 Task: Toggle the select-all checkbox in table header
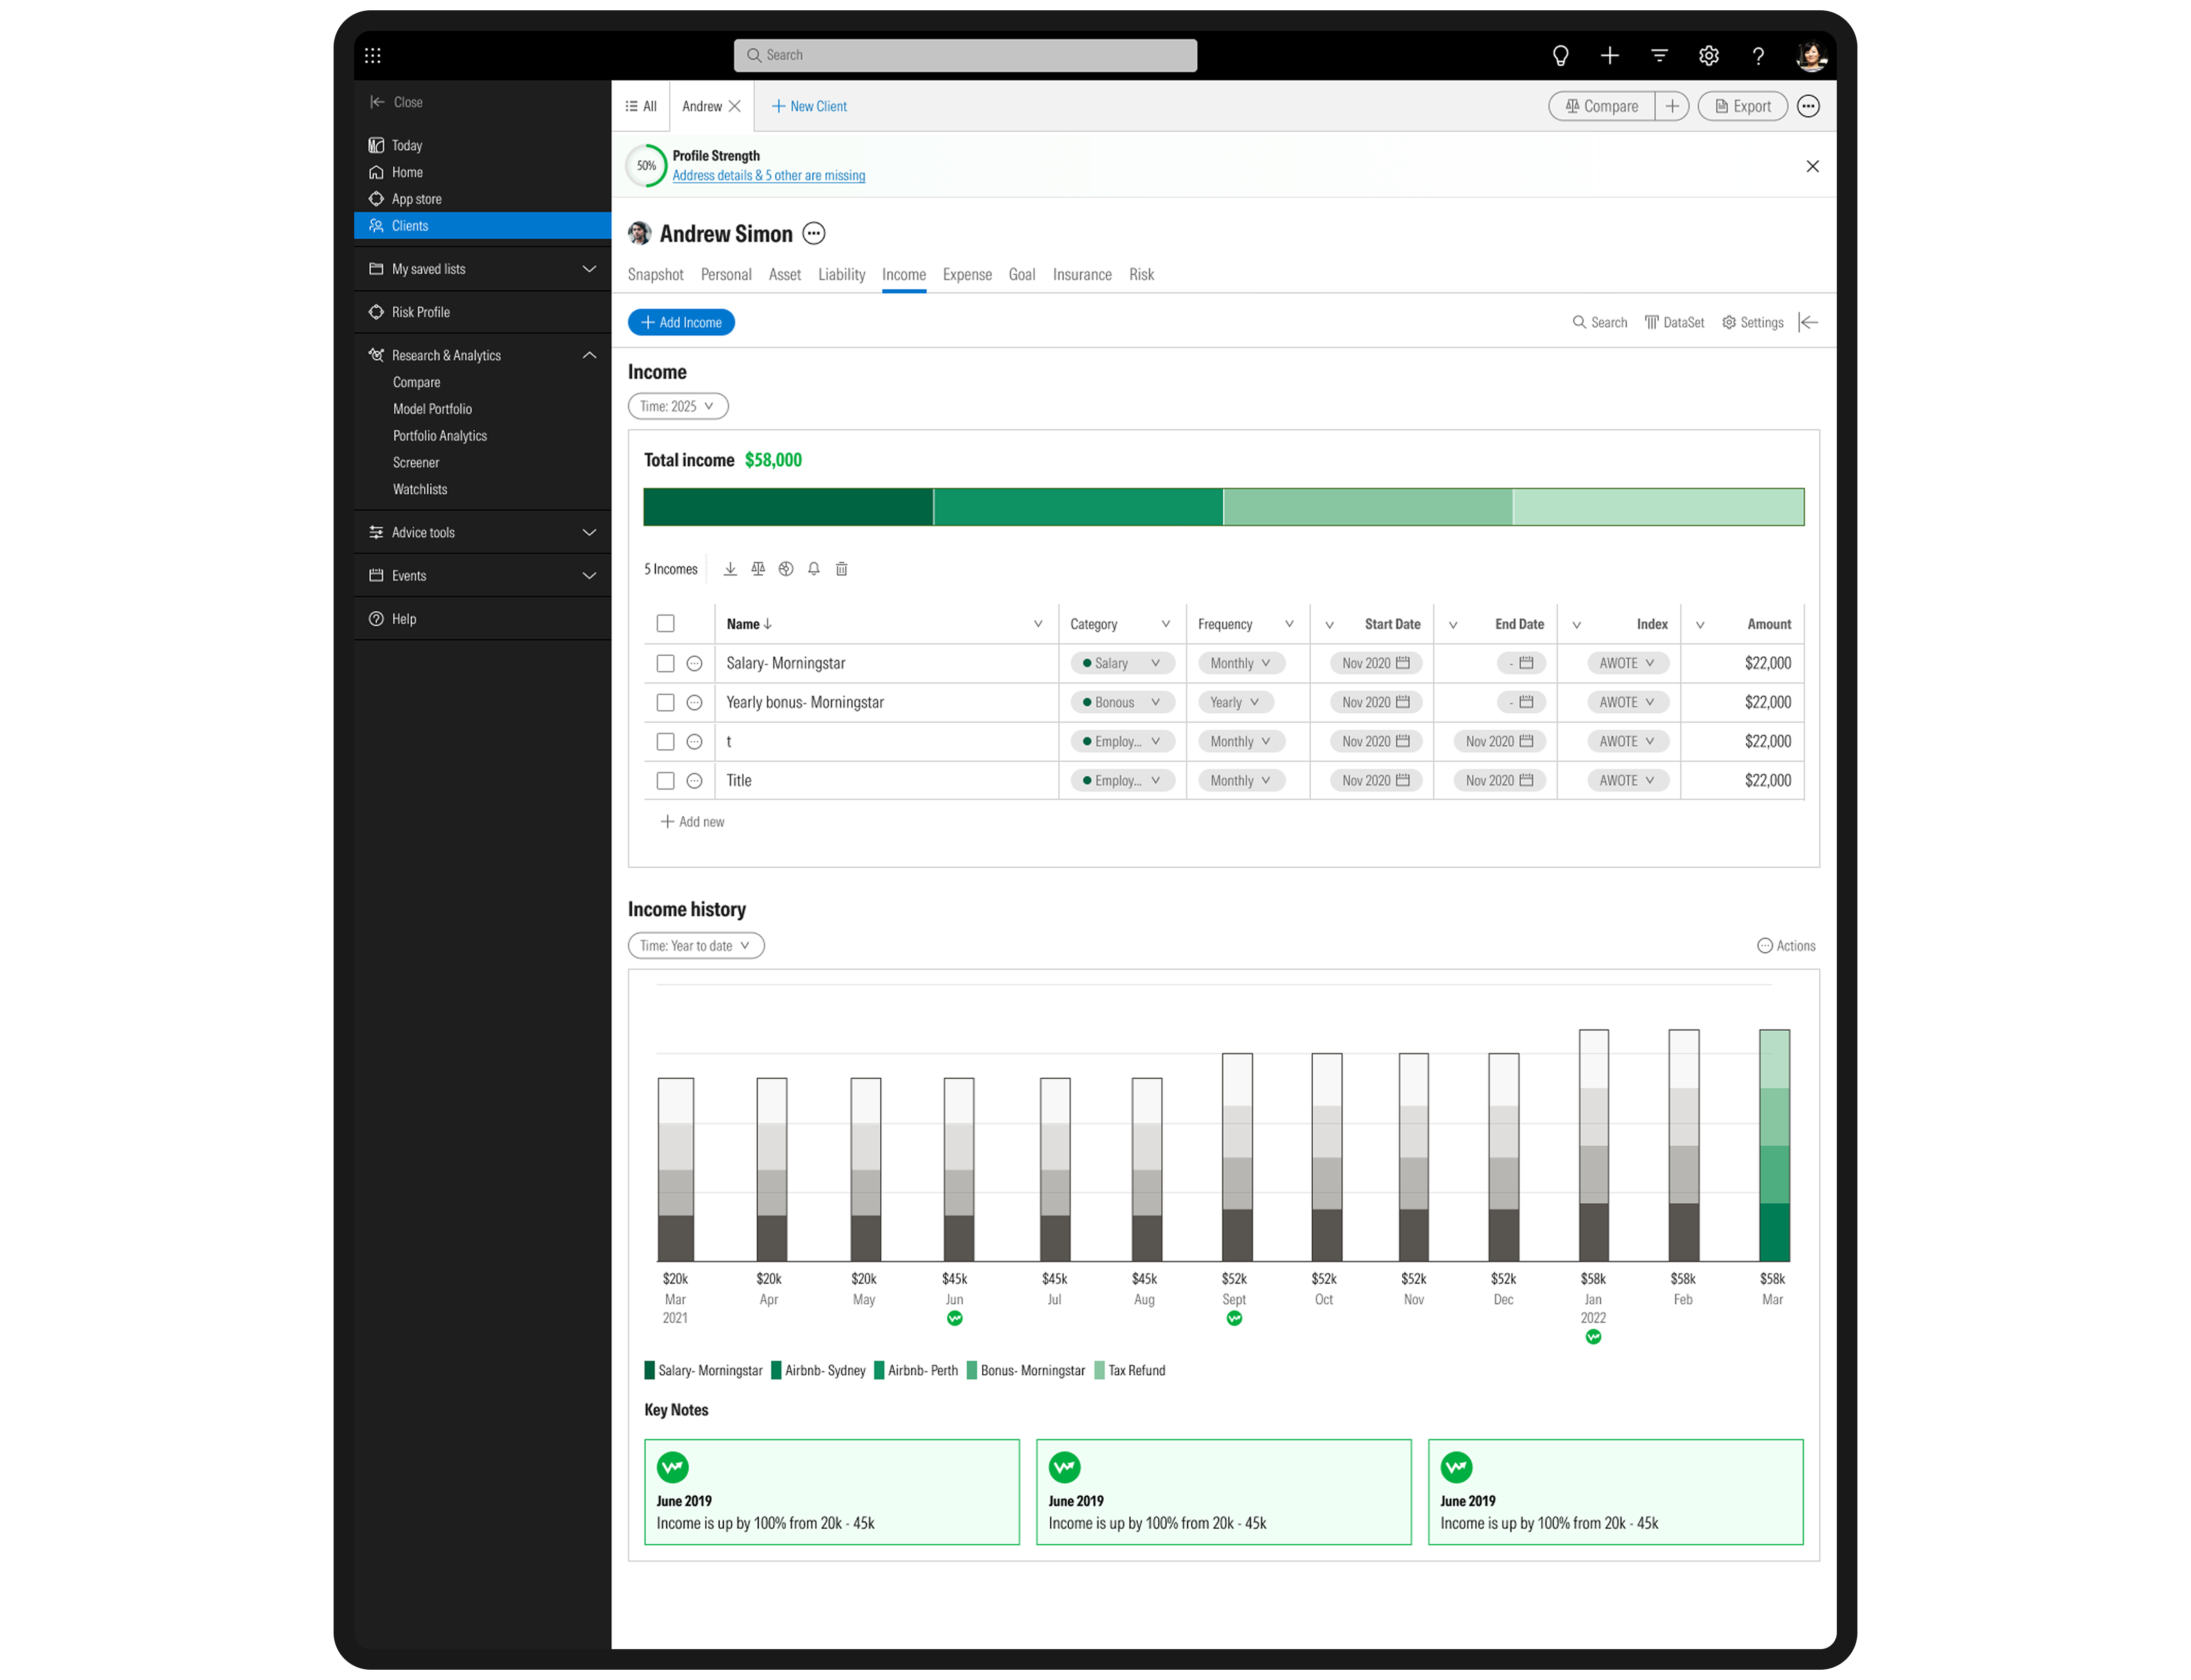(666, 624)
